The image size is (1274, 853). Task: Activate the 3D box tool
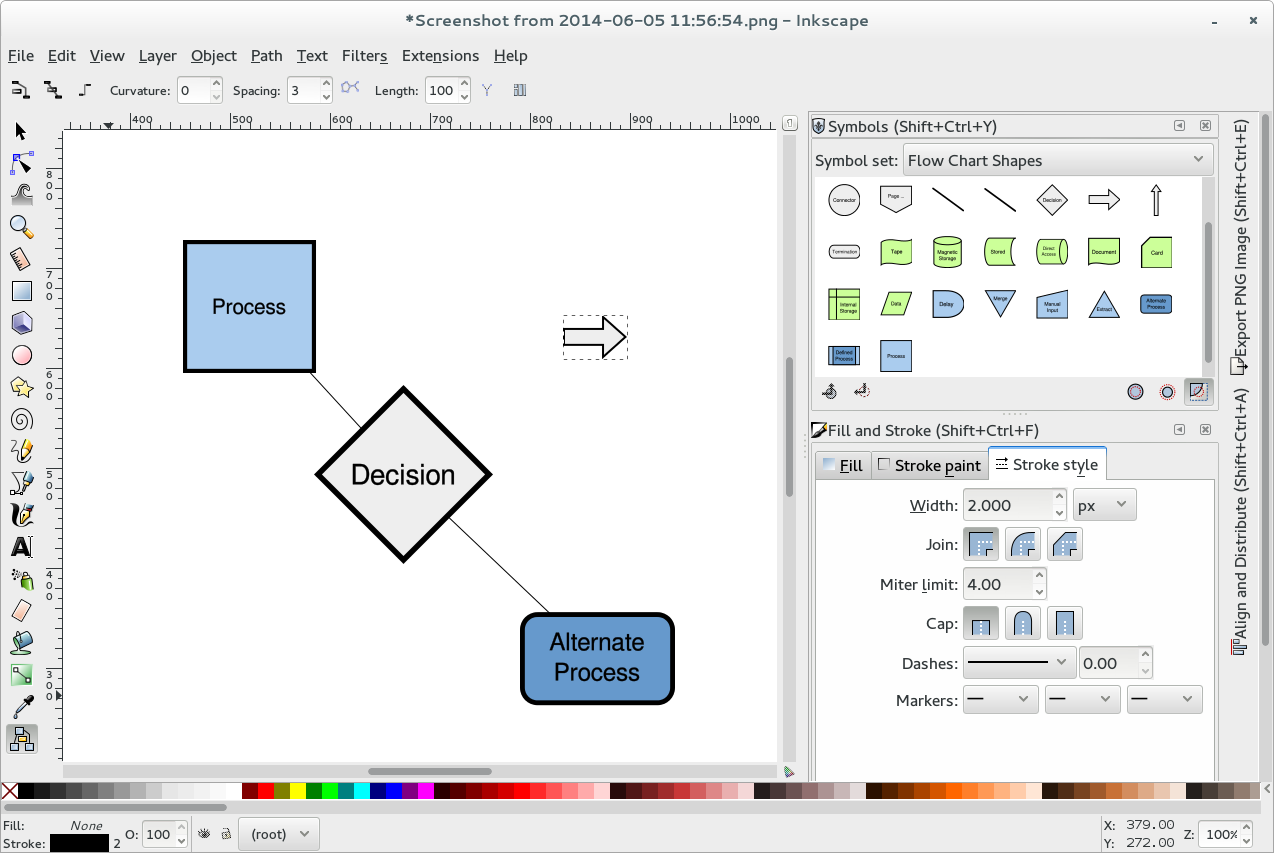click(x=21, y=323)
